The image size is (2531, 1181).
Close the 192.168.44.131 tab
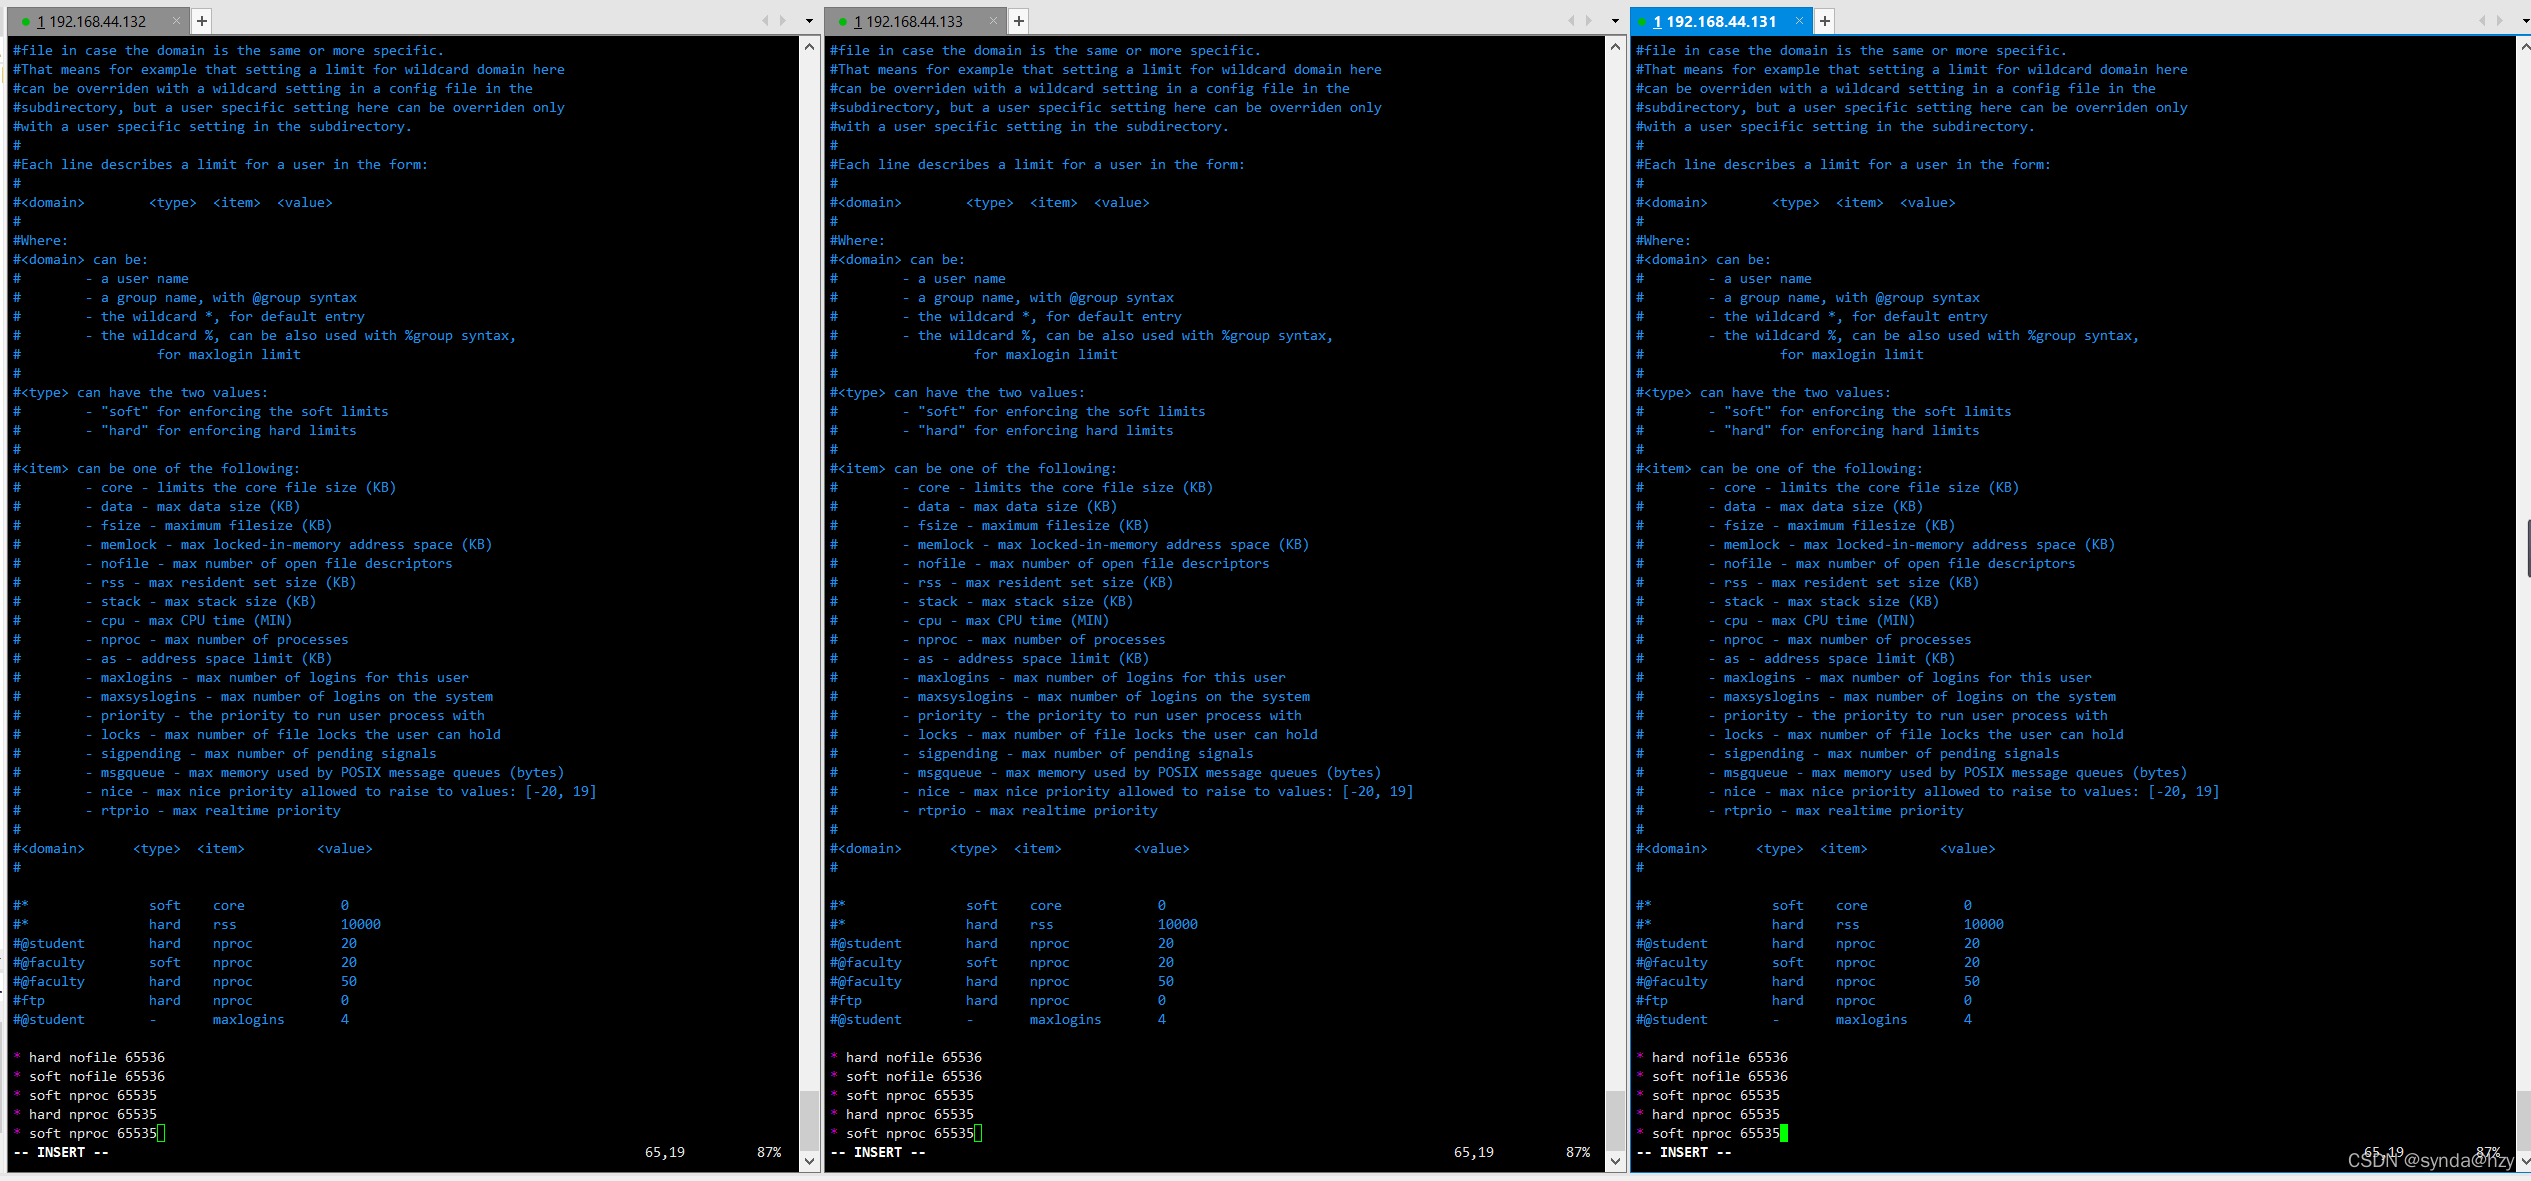pyautogui.click(x=1800, y=21)
